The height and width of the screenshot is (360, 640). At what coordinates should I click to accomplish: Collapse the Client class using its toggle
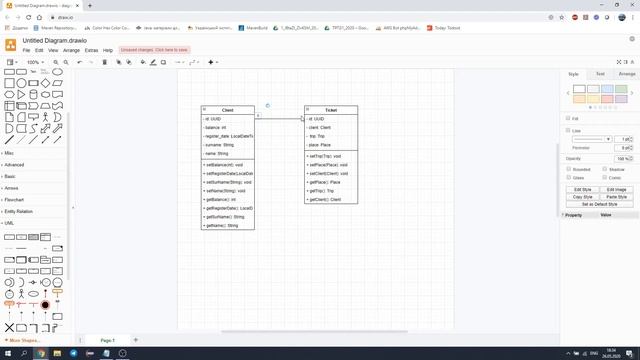point(204,109)
